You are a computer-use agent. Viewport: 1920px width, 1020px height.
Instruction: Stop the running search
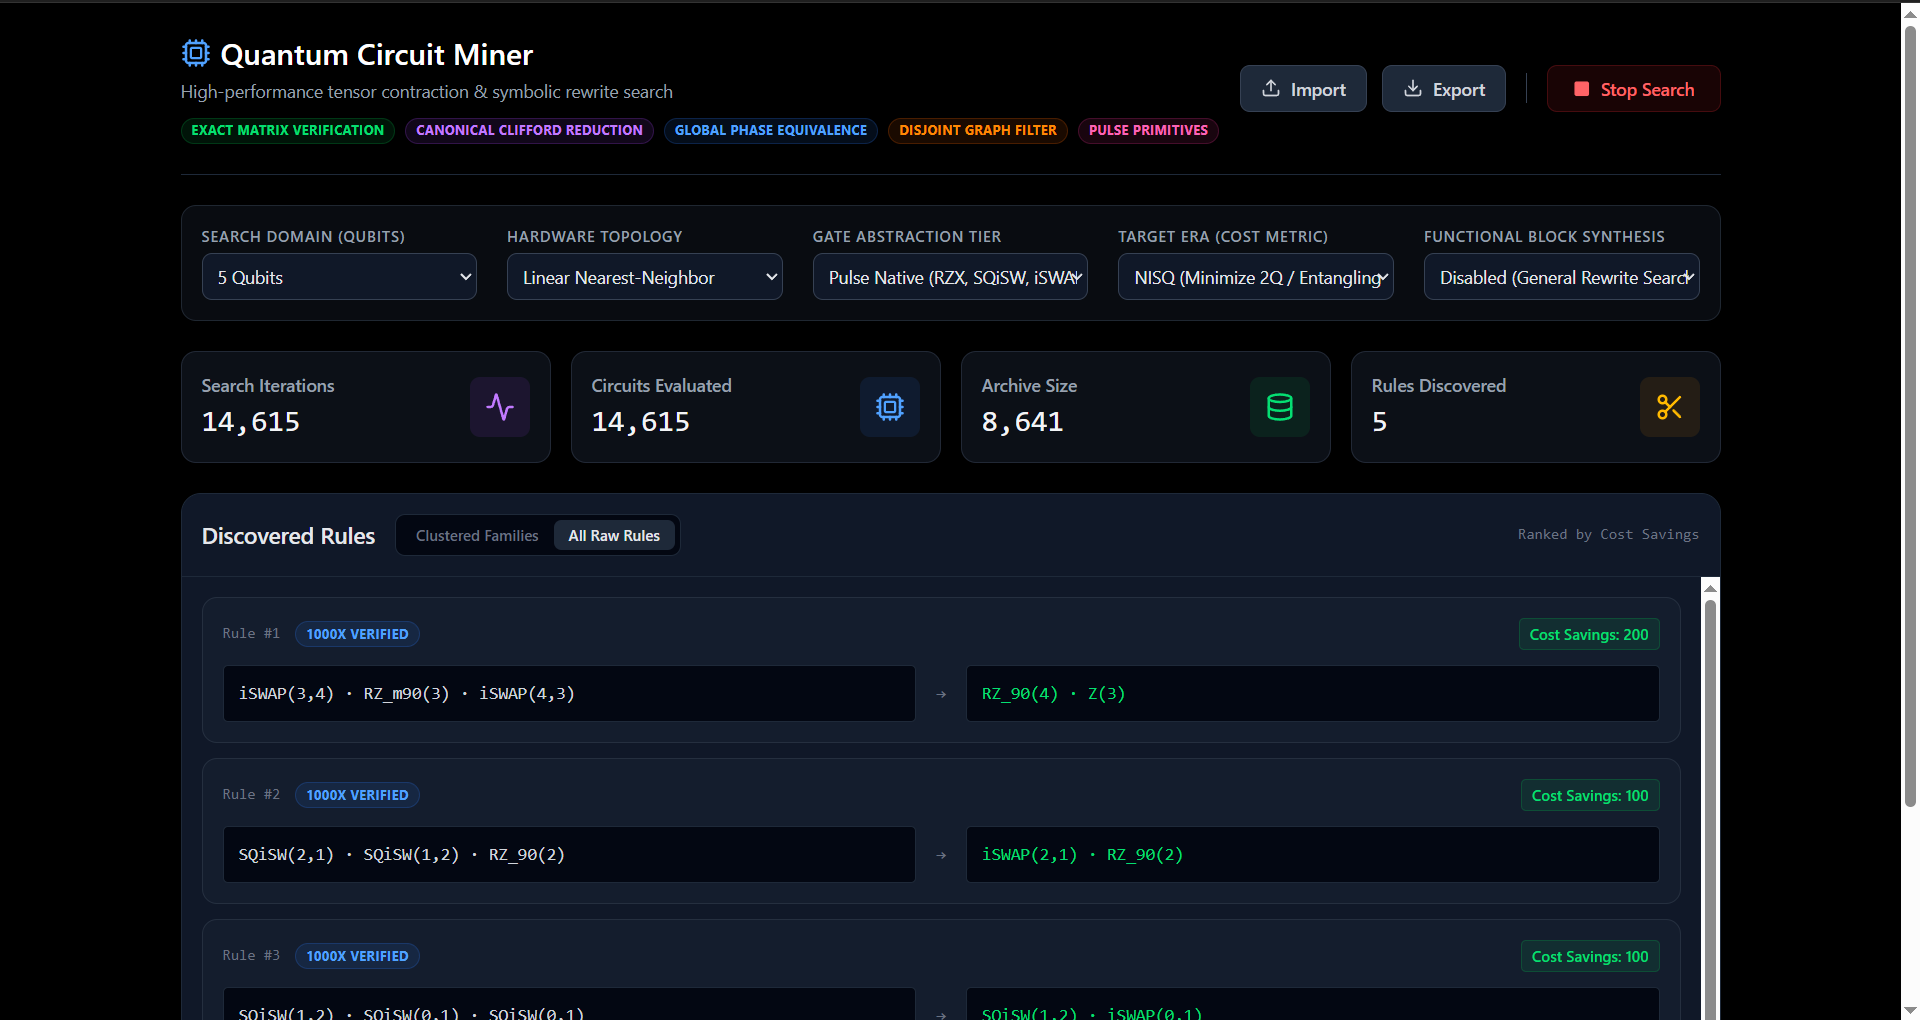pos(1634,89)
